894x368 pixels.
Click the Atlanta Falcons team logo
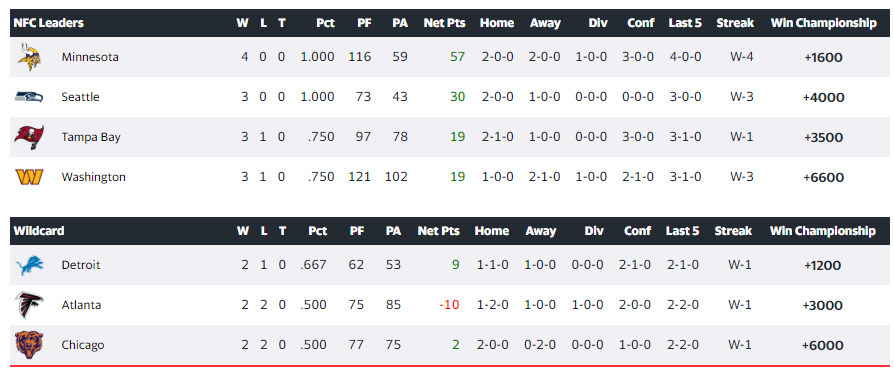pyautogui.click(x=29, y=305)
